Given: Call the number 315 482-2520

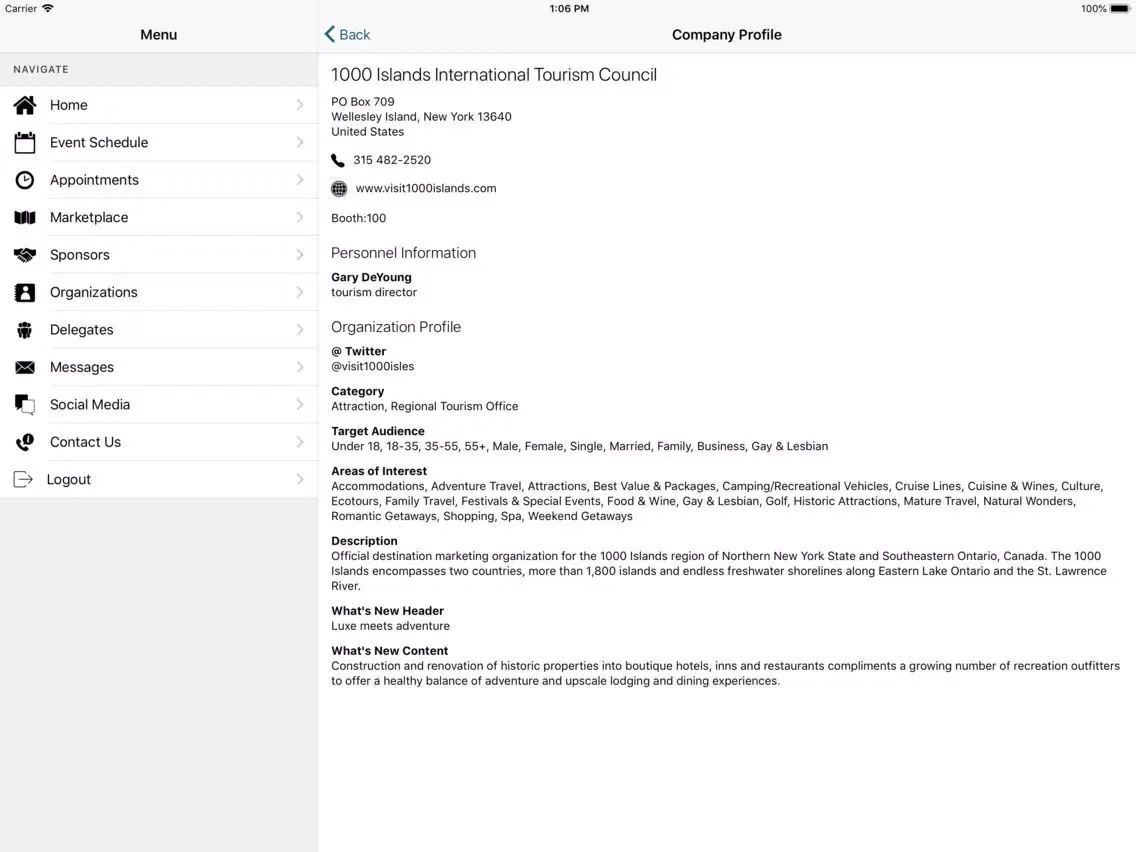Looking at the screenshot, I should 392,160.
